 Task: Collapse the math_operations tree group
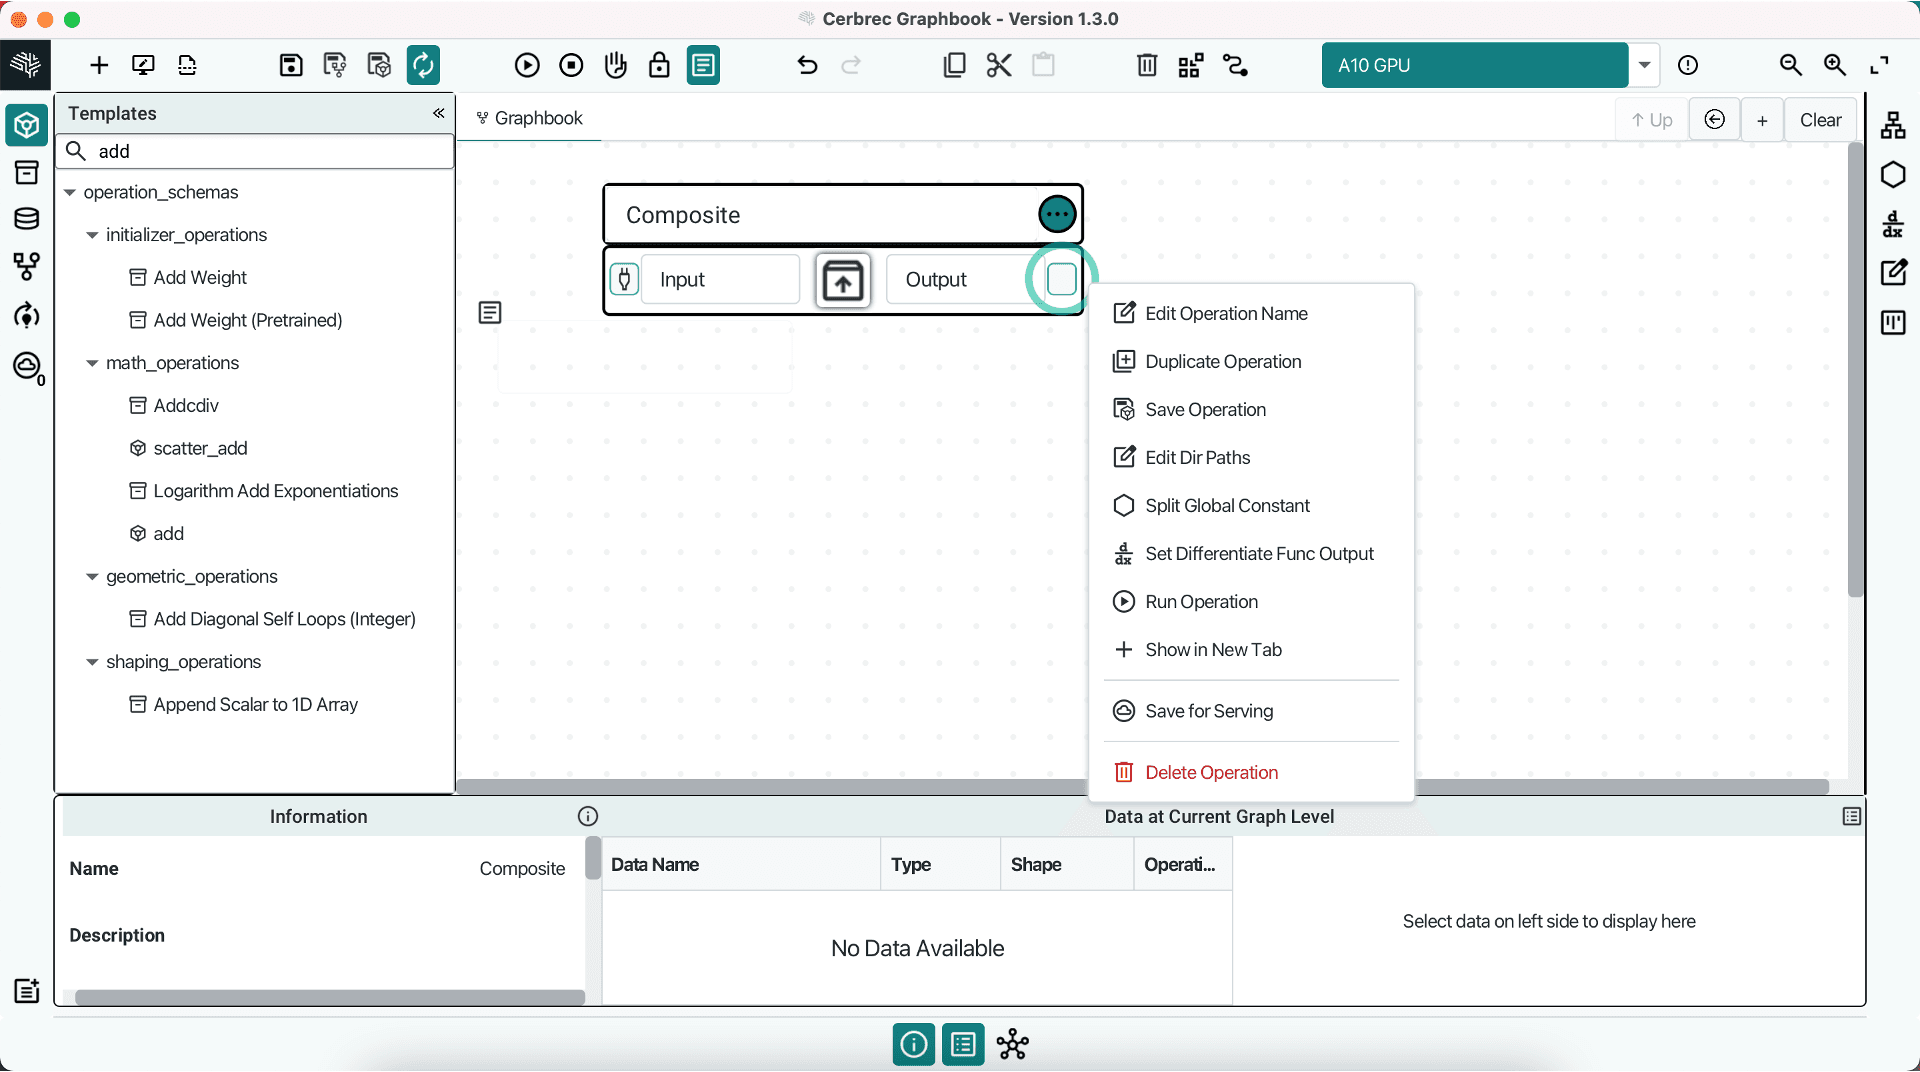click(x=92, y=363)
